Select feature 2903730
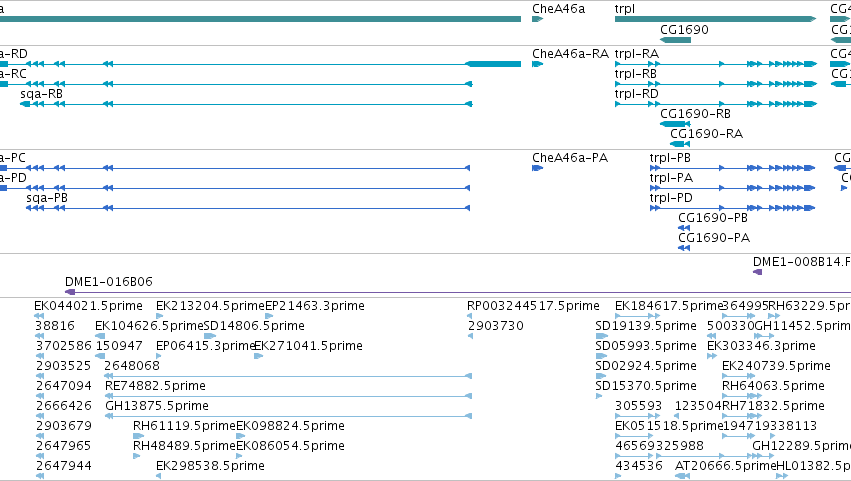Viewport: 851px width, 481px height. tap(496, 326)
